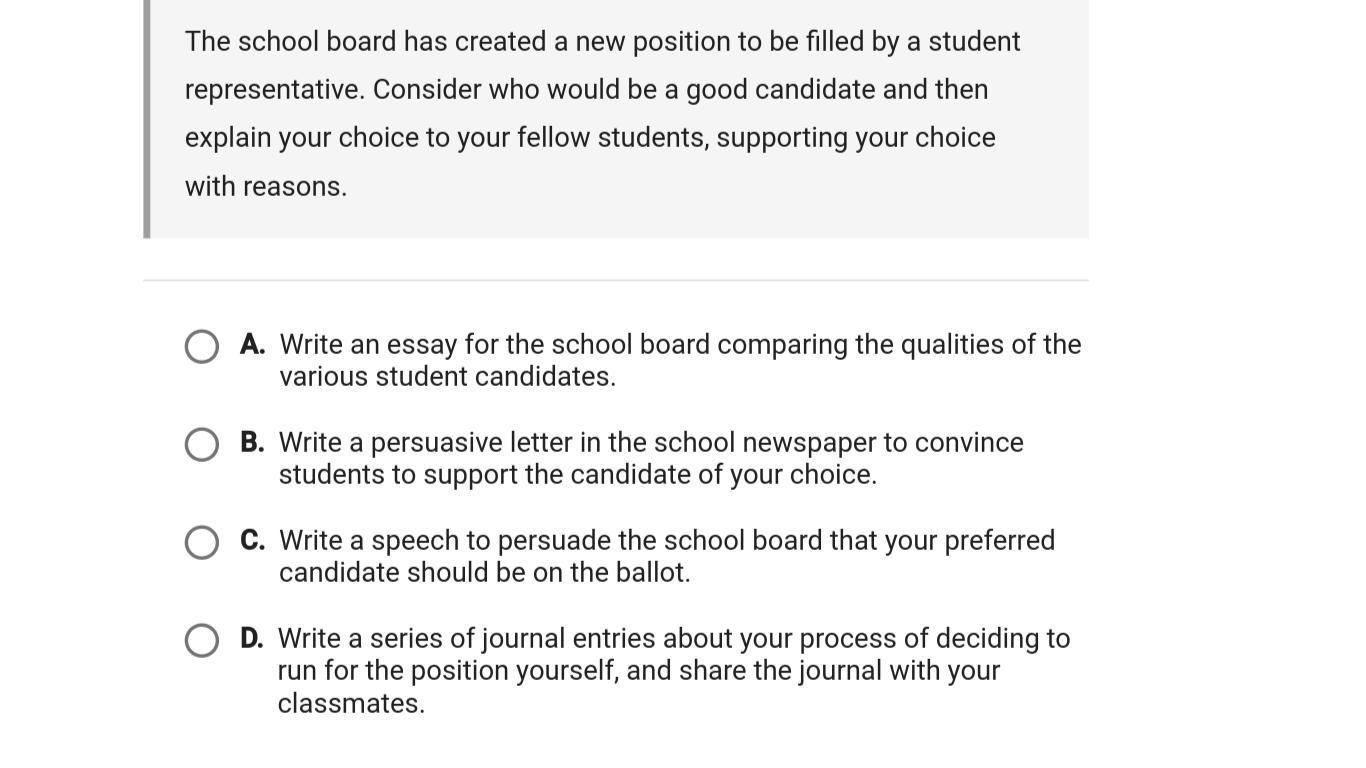Click the bold "D." letter label
Image resolution: width=1366 pixels, height=768 pixels.
252,639
